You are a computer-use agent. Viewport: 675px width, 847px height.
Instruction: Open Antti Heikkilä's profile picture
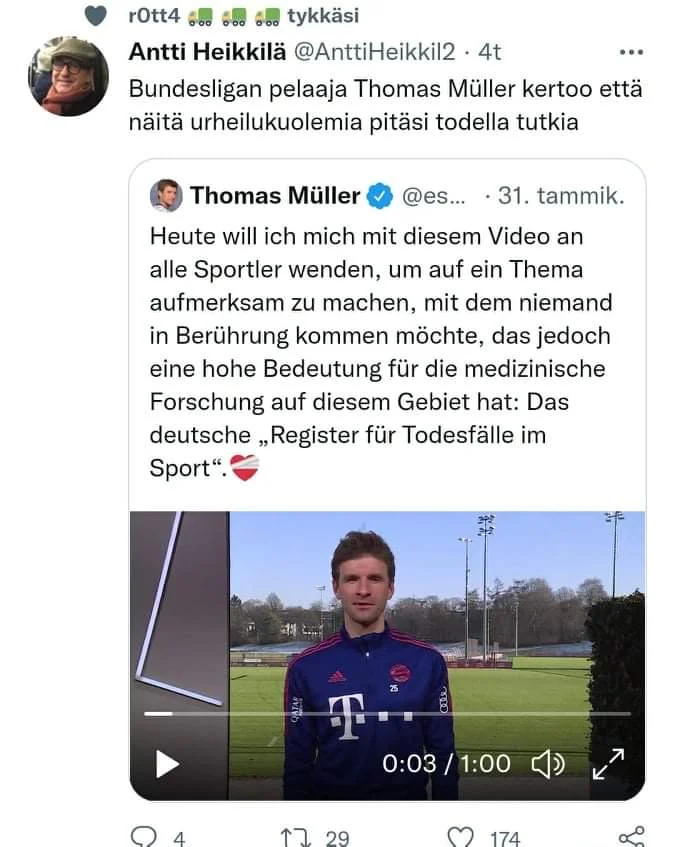click(69, 77)
